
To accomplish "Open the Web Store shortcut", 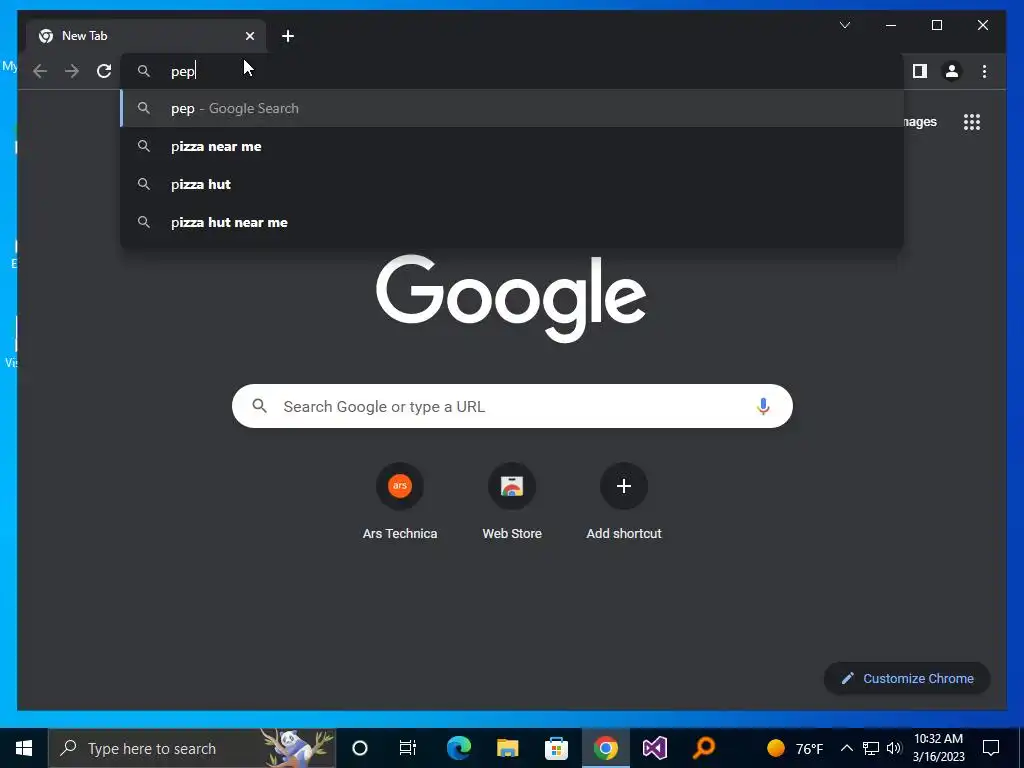I will coord(512,502).
